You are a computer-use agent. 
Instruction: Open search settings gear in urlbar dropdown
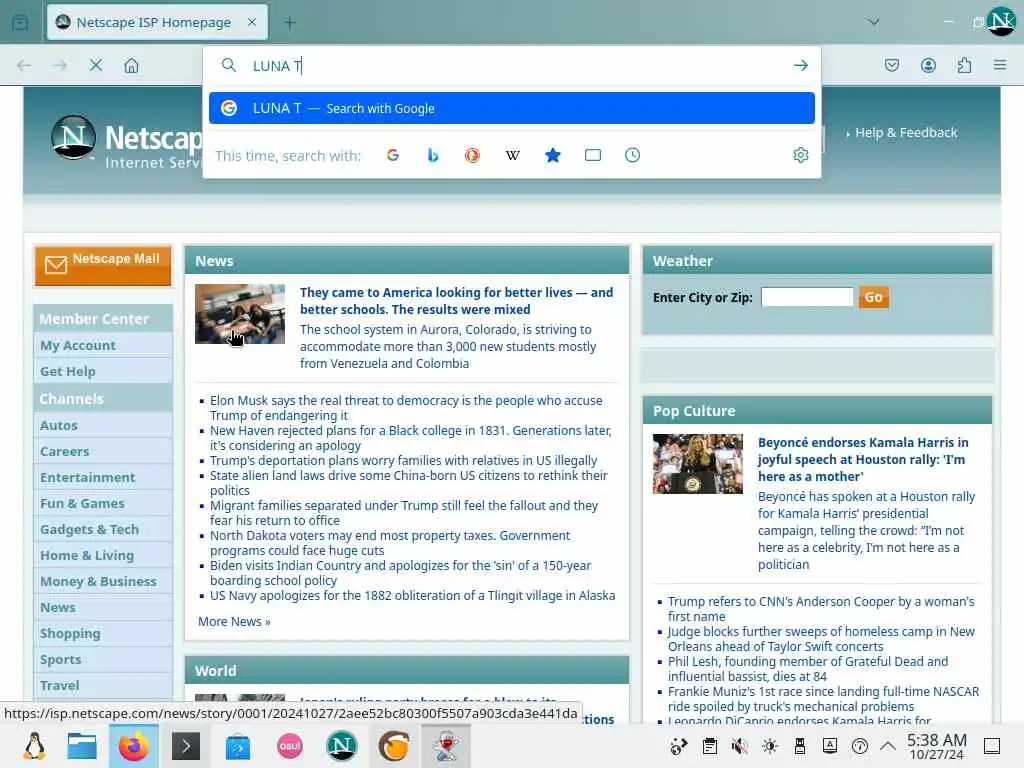(x=801, y=155)
